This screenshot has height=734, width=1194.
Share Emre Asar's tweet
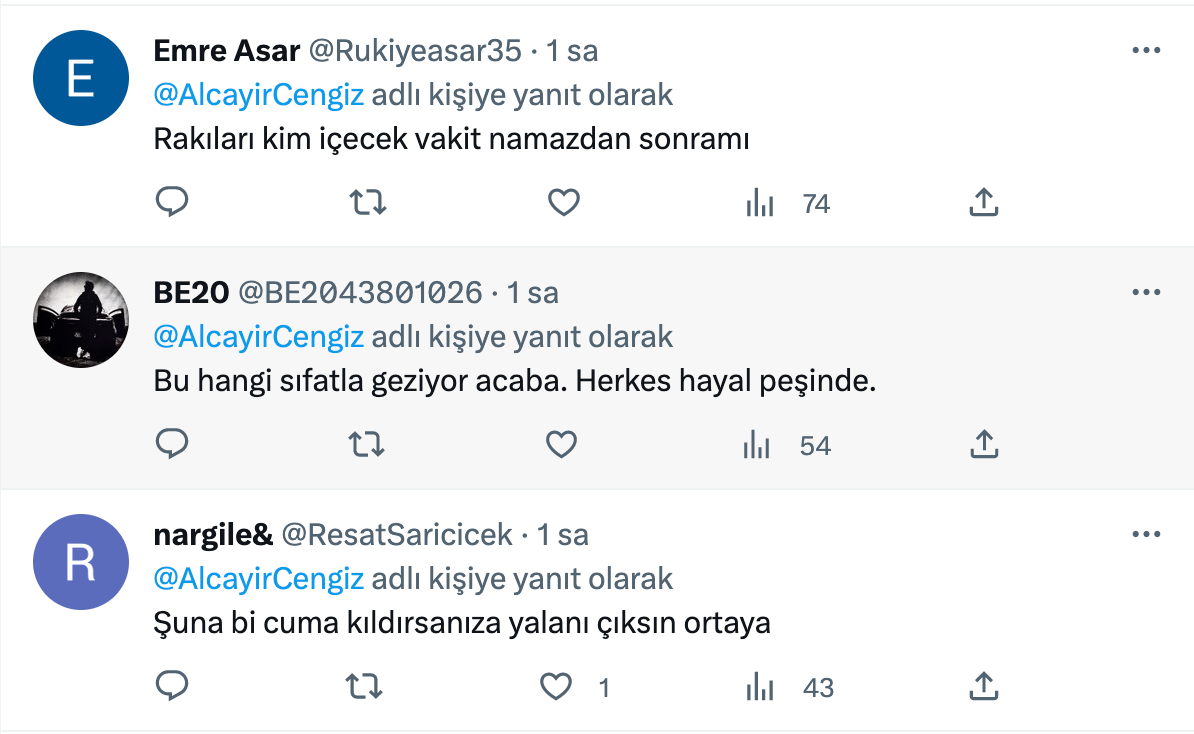tap(984, 202)
